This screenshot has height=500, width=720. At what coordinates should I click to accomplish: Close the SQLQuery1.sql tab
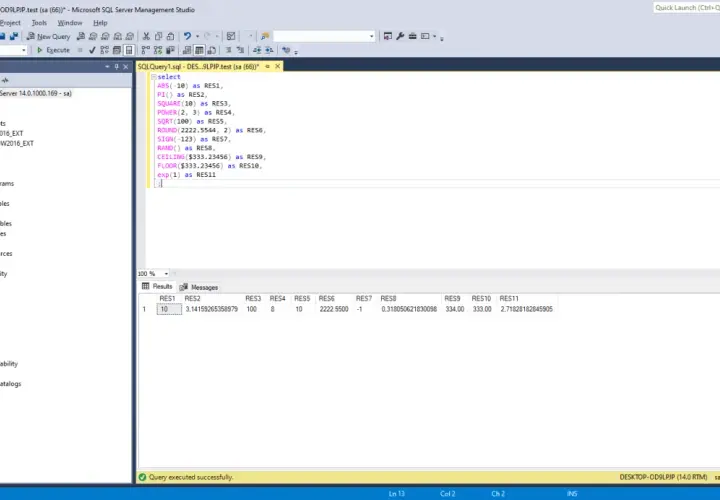pyautogui.click(x=277, y=67)
